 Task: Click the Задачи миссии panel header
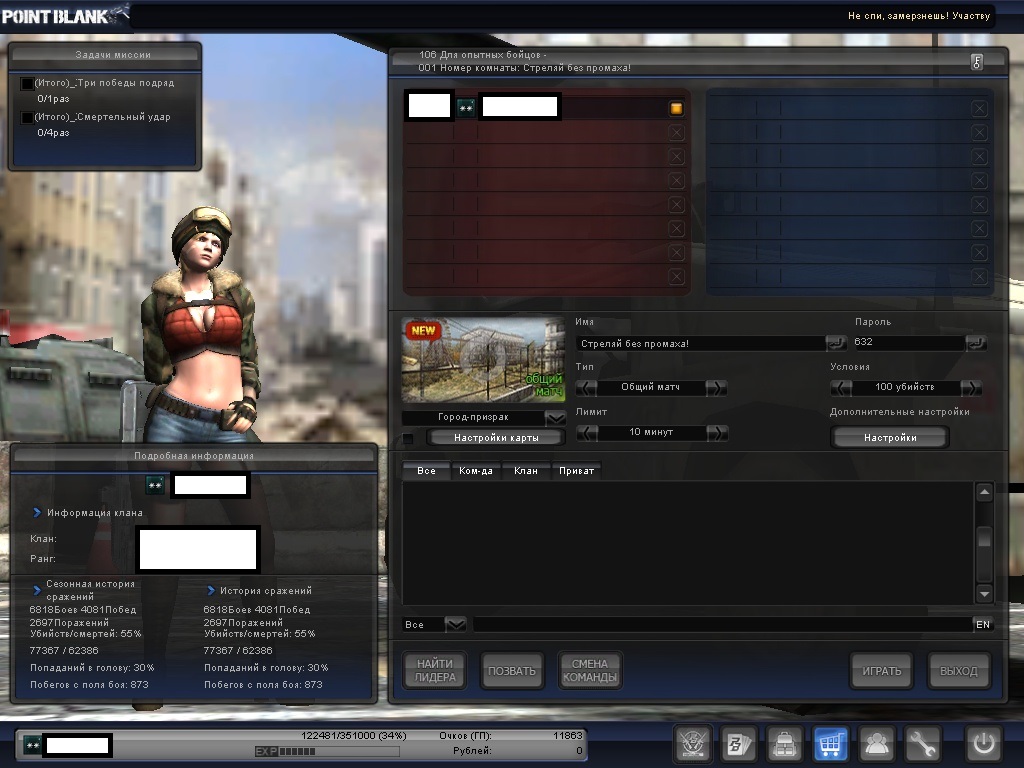coord(105,55)
